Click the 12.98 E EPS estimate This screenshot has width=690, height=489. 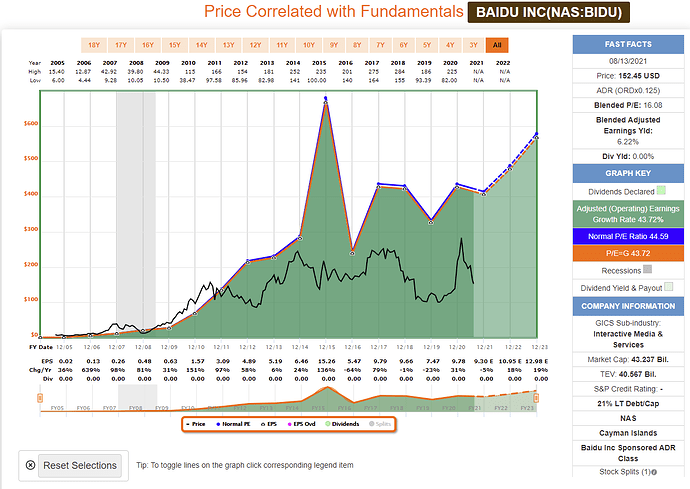pos(537,361)
